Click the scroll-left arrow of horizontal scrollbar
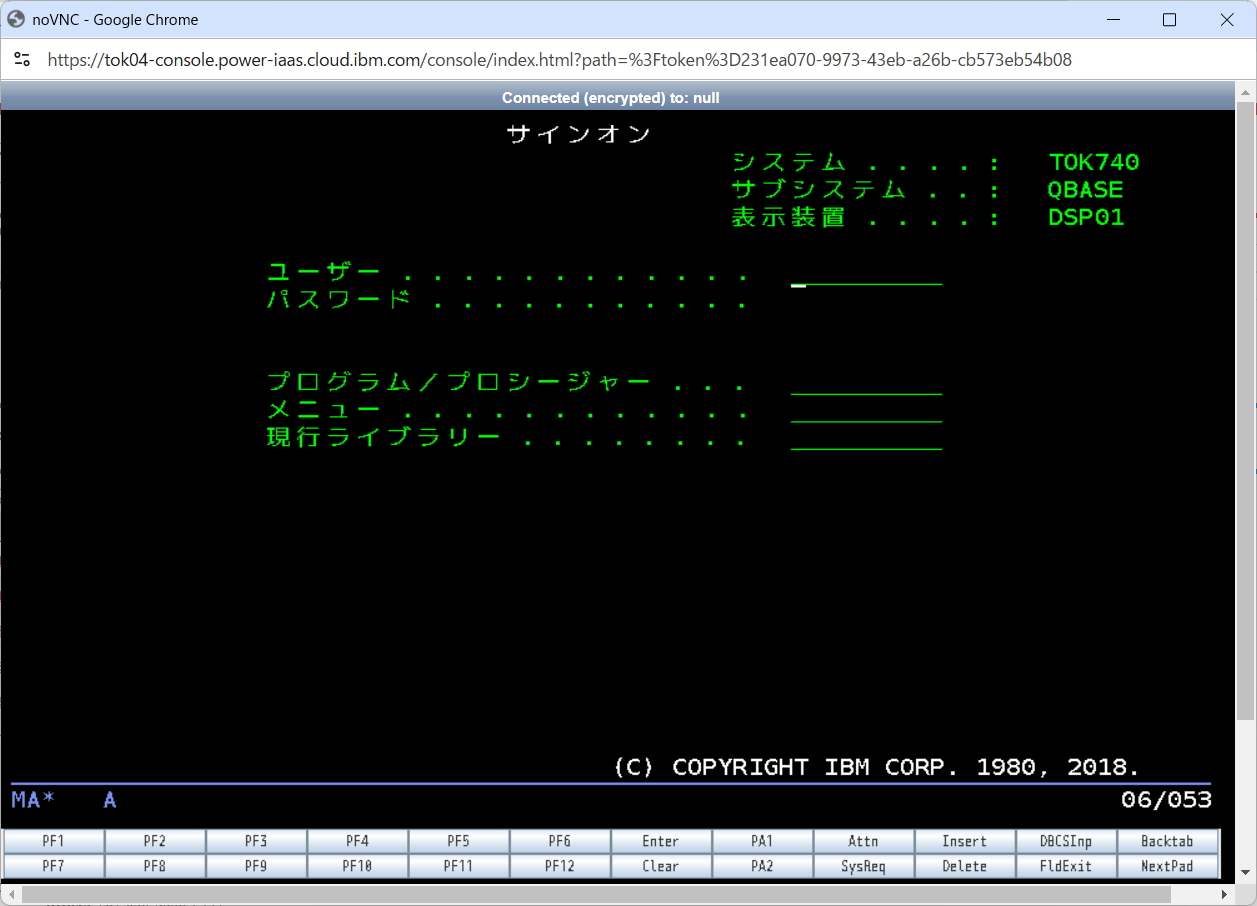This screenshot has width=1257, height=906. 10,893
